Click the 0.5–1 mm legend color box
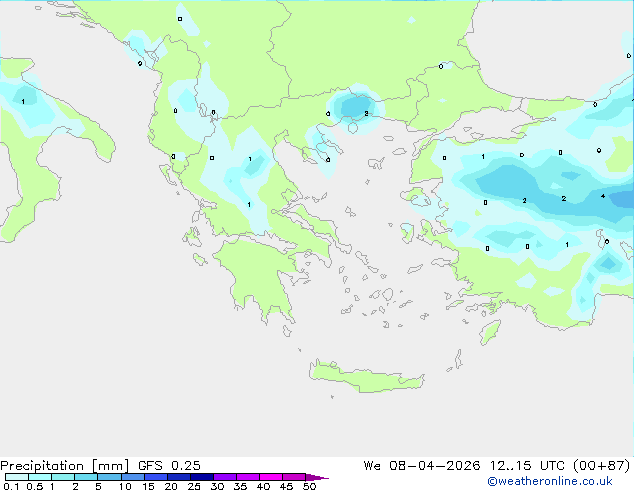Viewport: 634px width, 490px height. (x=40, y=477)
